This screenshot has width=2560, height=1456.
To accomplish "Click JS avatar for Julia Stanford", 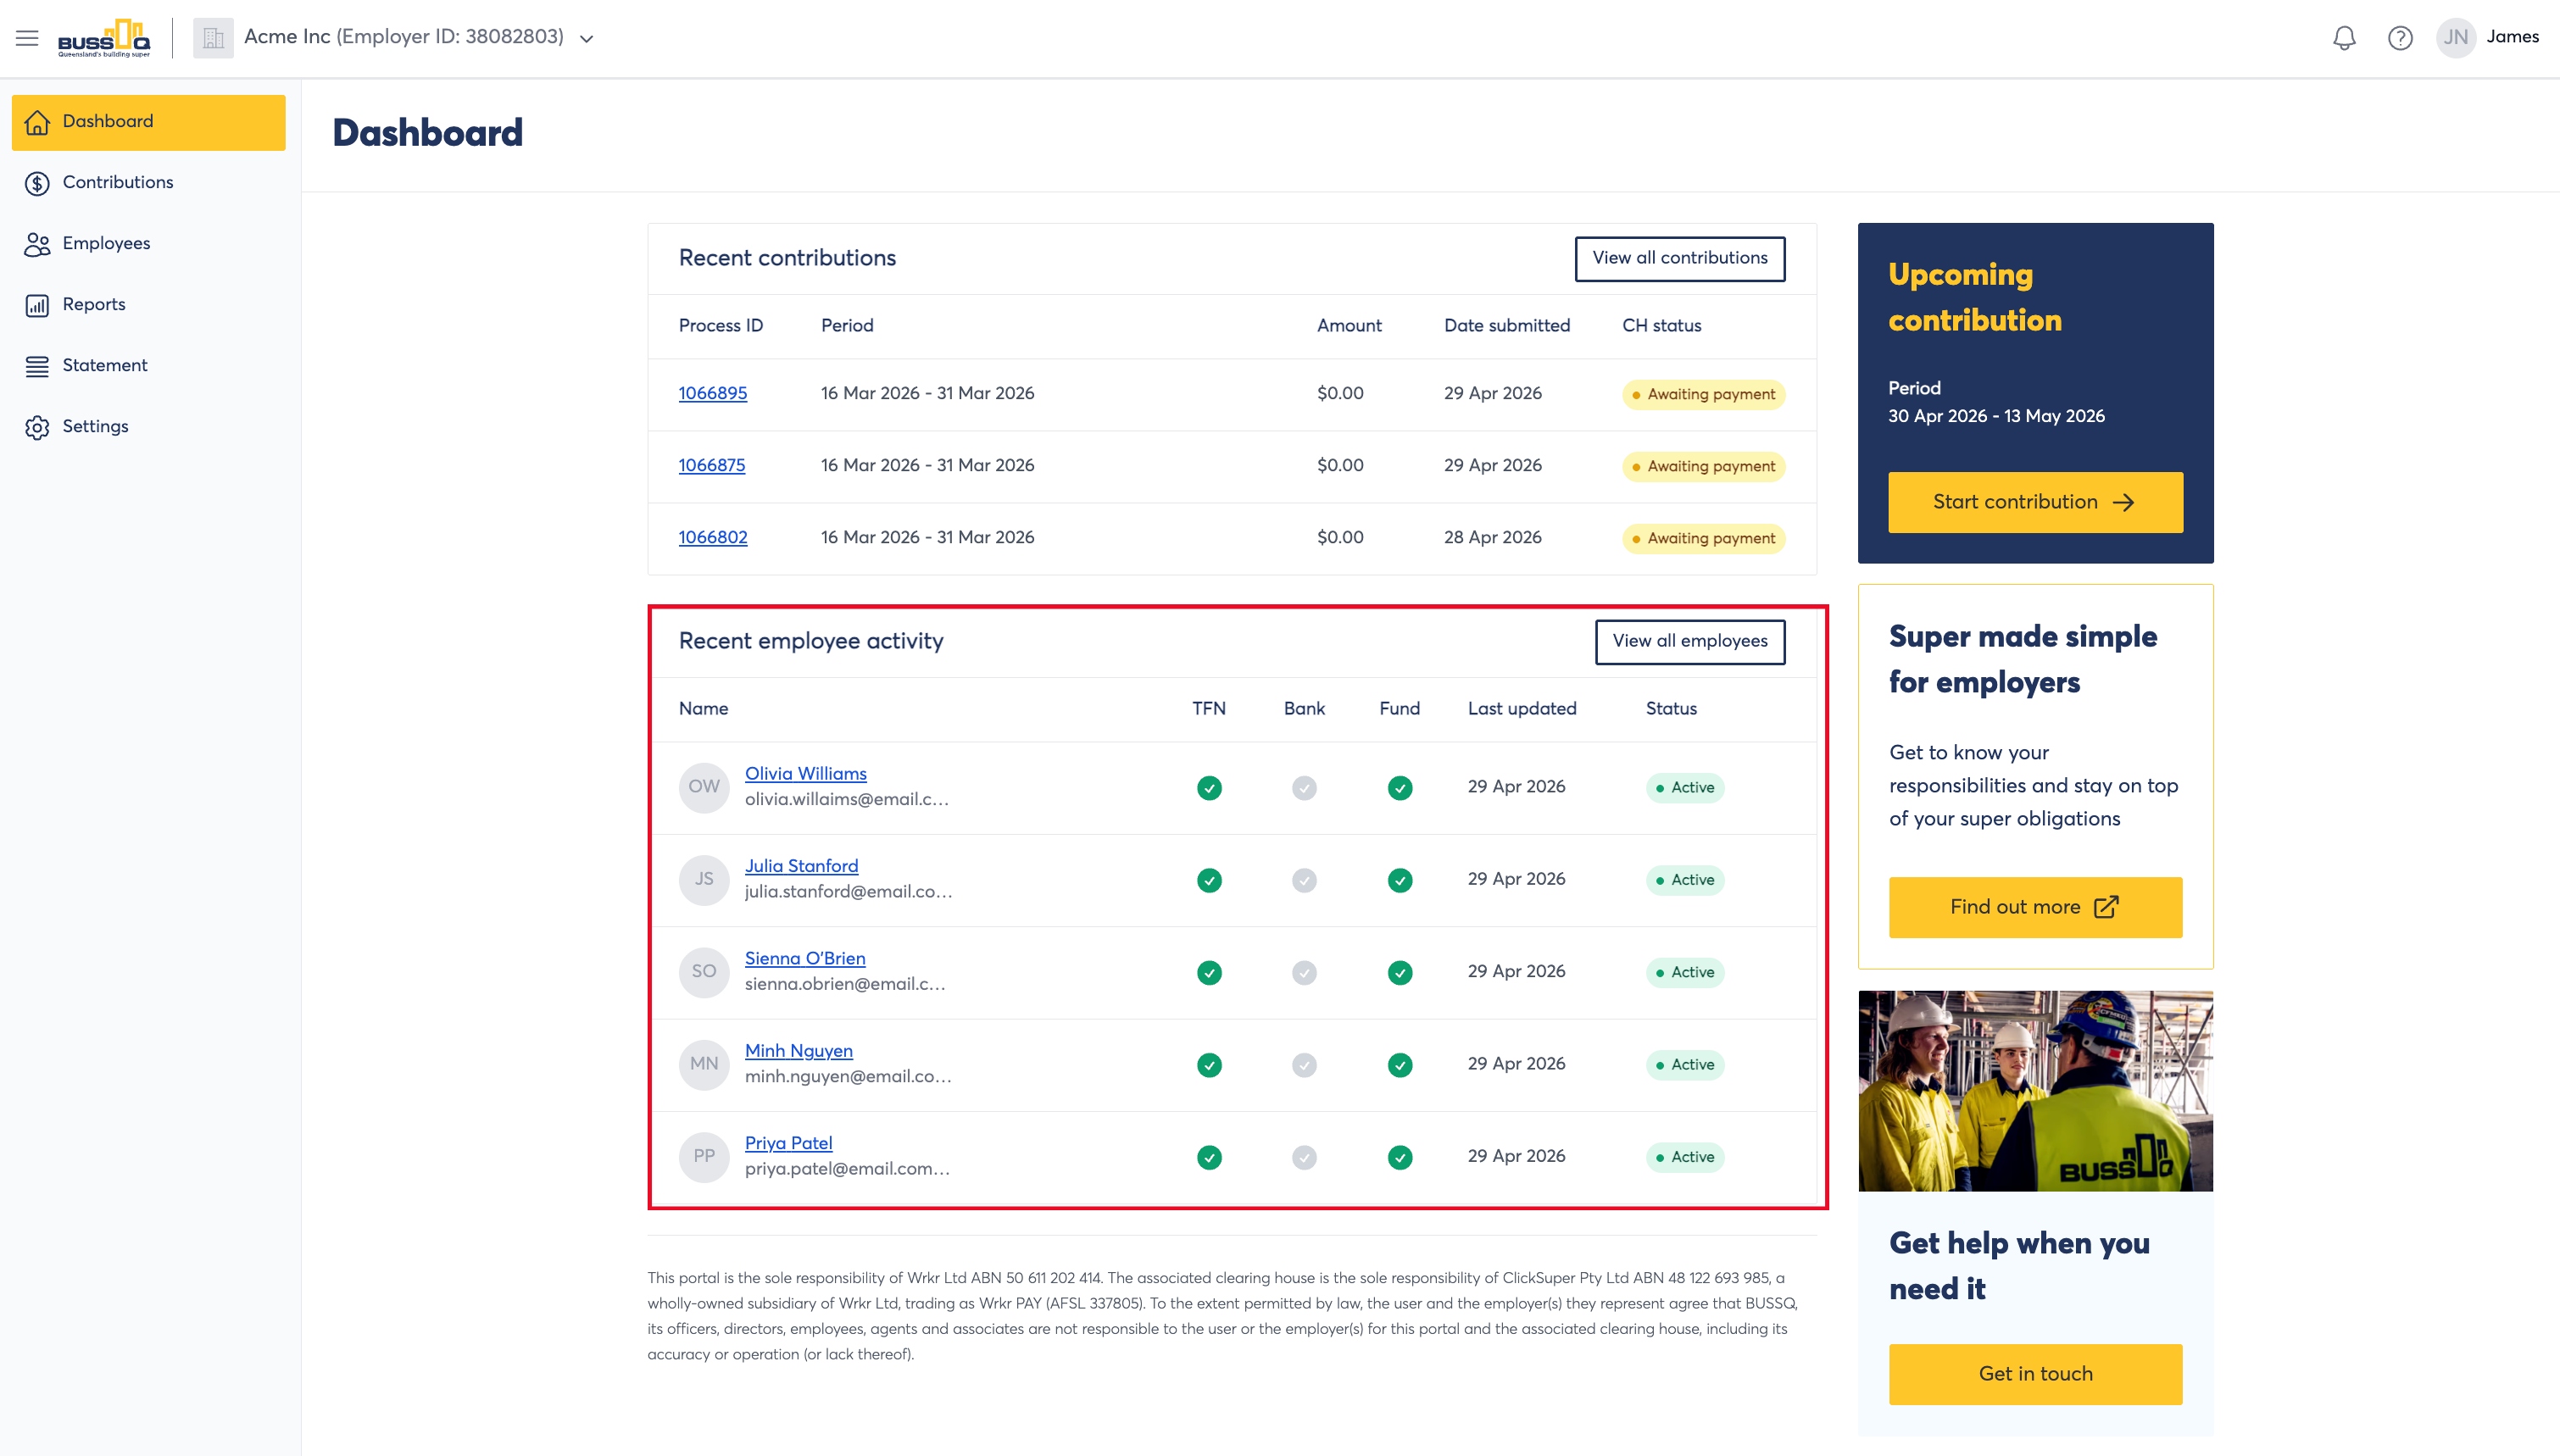I will click(704, 880).
